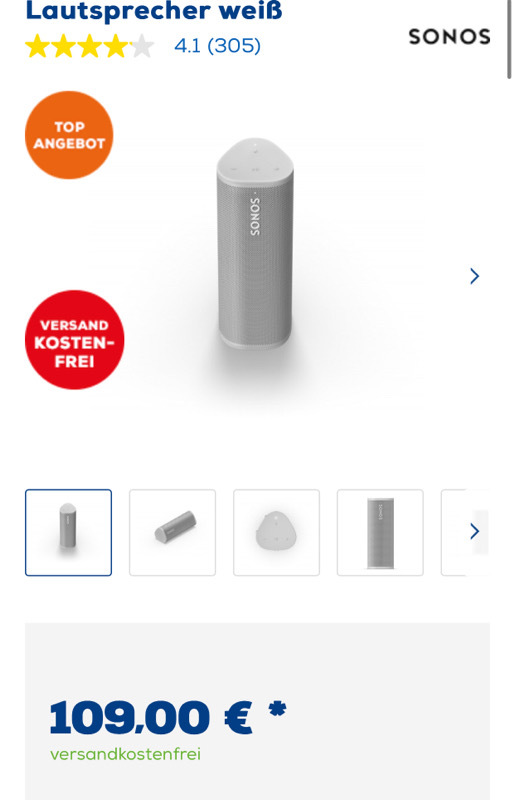Screen dimensions: 515x800
Task: Click the orange Top Angebot badge
Action: (x=69, y=135)
